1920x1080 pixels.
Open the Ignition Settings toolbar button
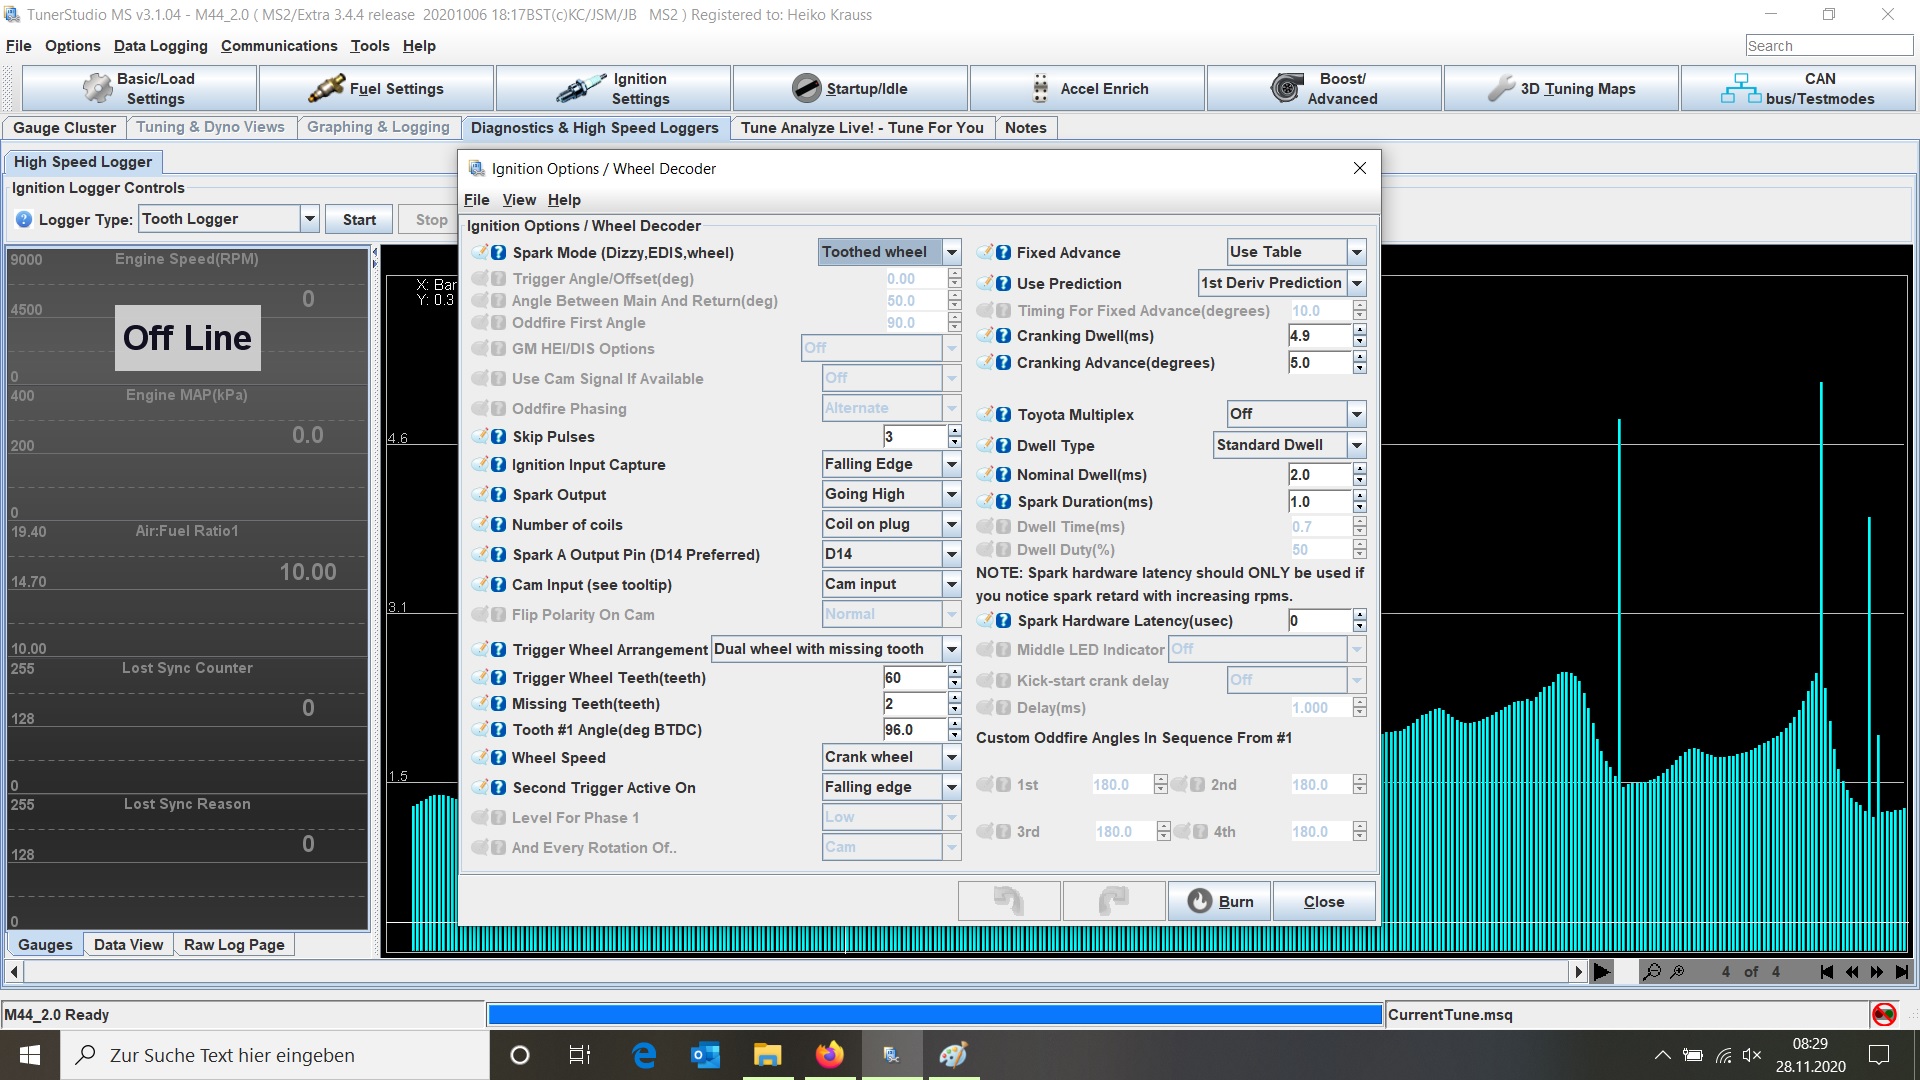(x=613, y=89)
